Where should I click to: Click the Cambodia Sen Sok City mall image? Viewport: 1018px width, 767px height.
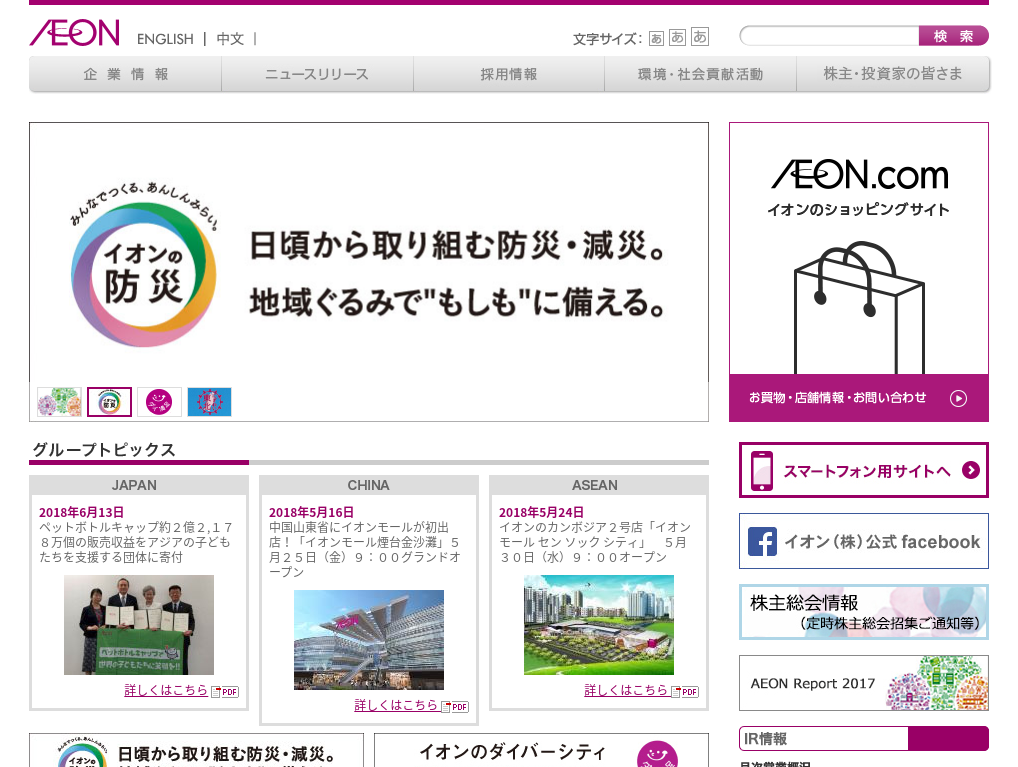pos(599,625)
